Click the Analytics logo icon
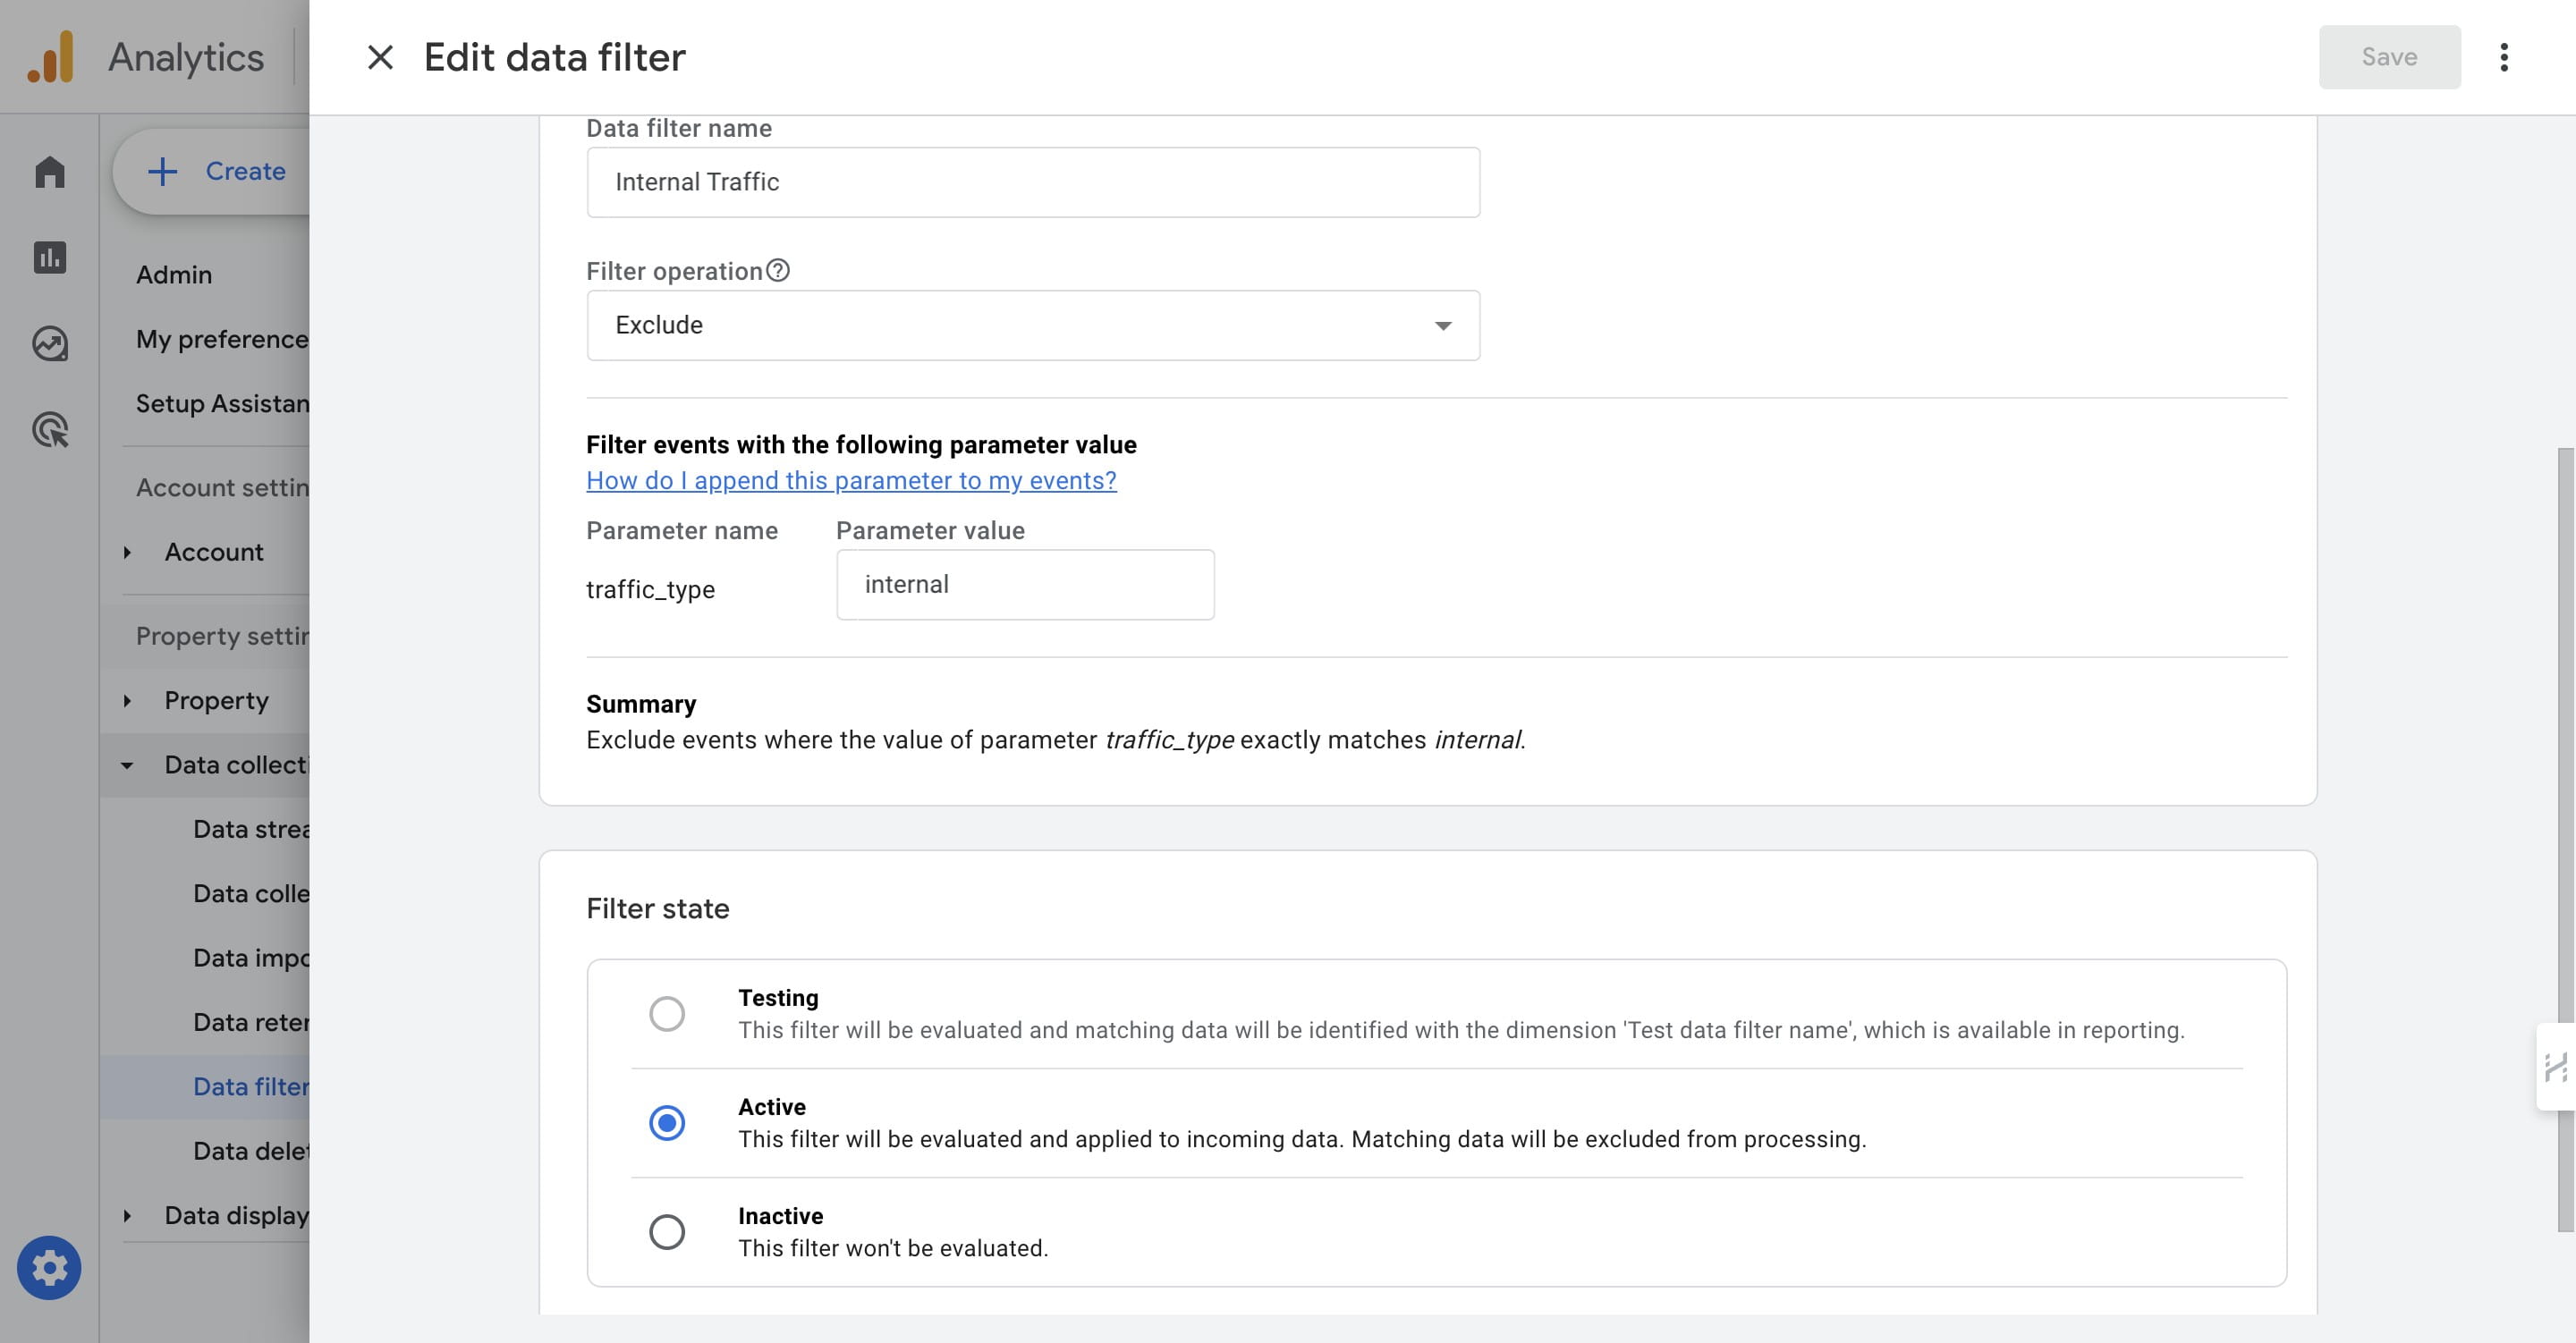 [51, 57]
